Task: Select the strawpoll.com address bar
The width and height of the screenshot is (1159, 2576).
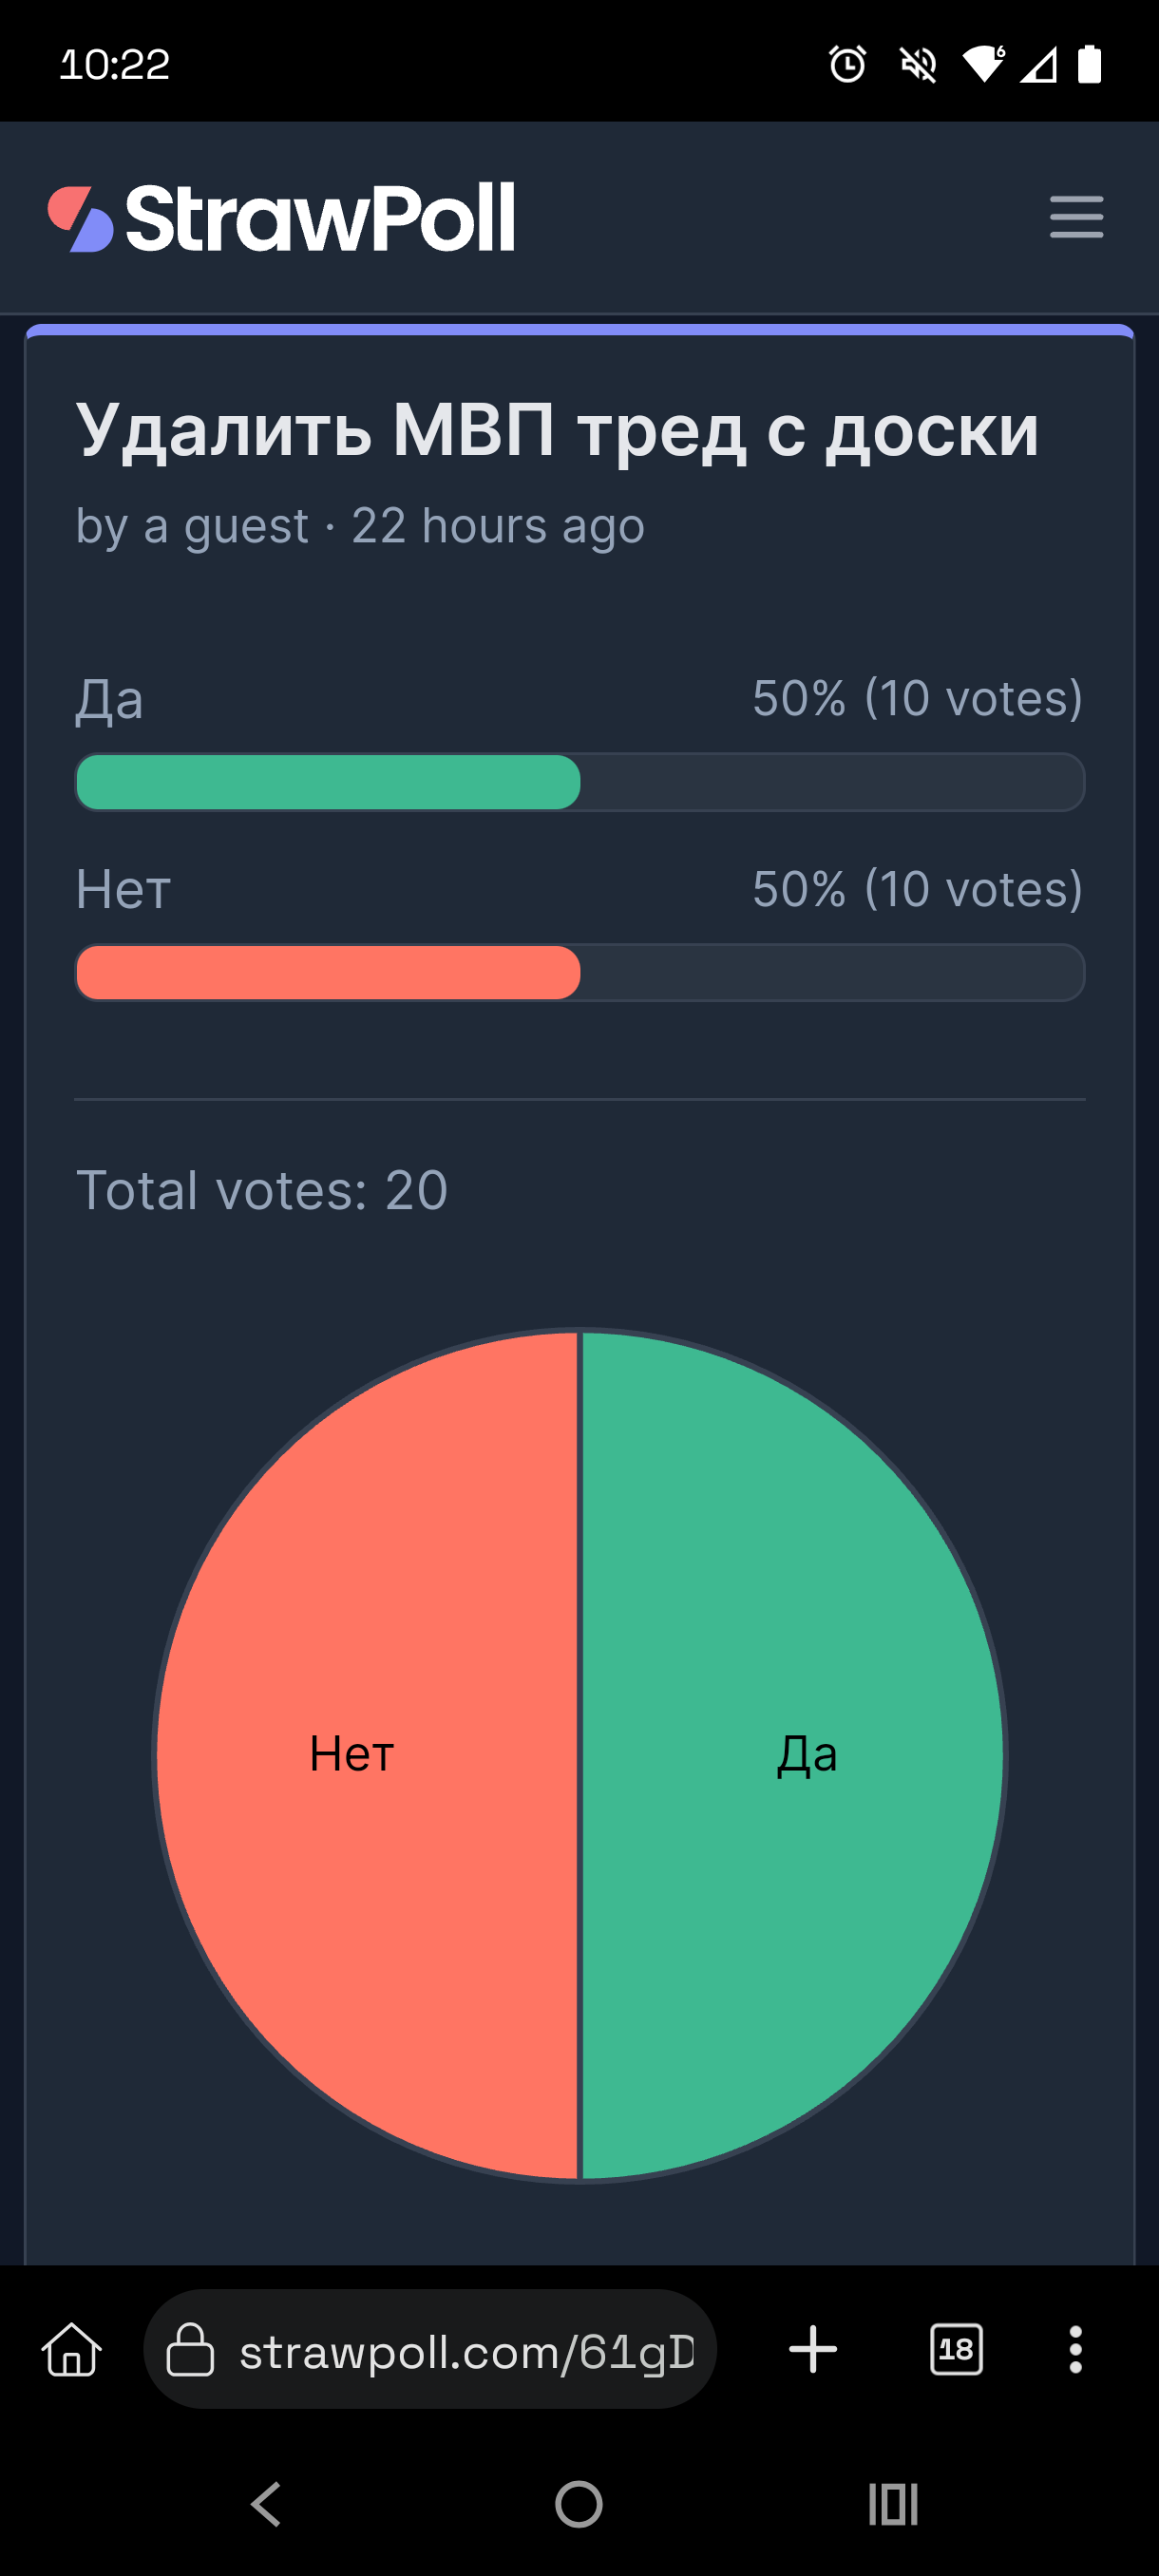Action: click(430, 2349)
